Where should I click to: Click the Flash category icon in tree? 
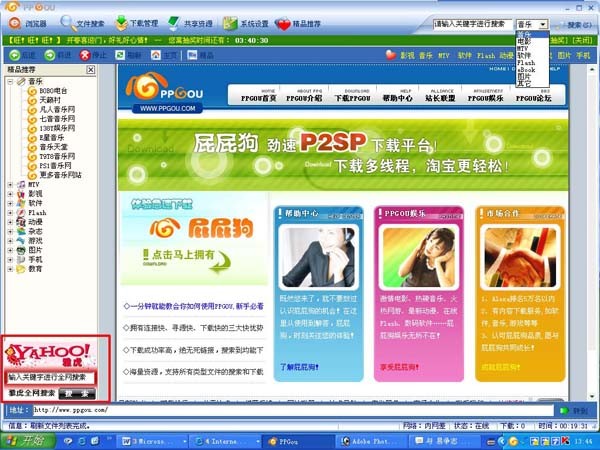[21, 213]
